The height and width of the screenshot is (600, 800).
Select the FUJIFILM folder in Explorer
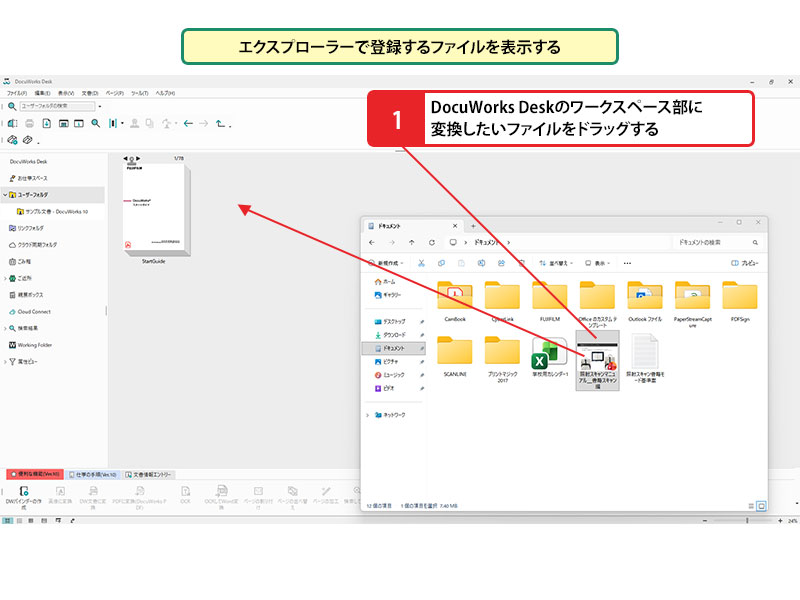point(549,302)
